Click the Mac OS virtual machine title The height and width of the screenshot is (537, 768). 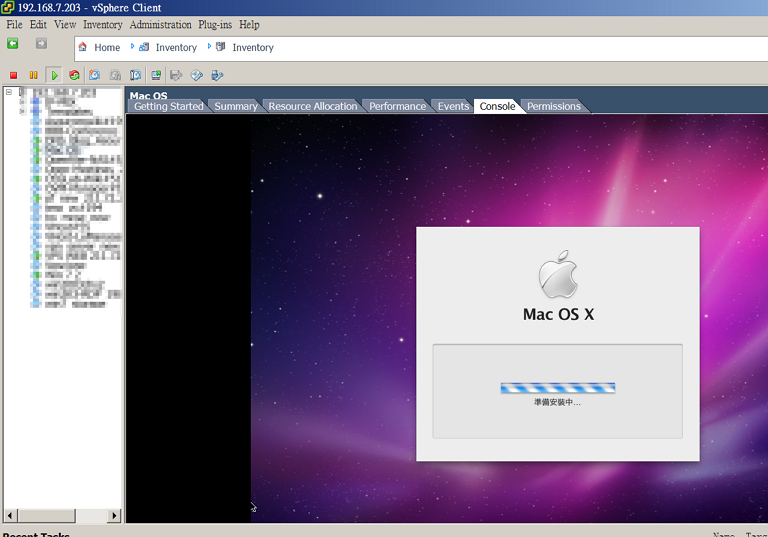click(148, 96)
